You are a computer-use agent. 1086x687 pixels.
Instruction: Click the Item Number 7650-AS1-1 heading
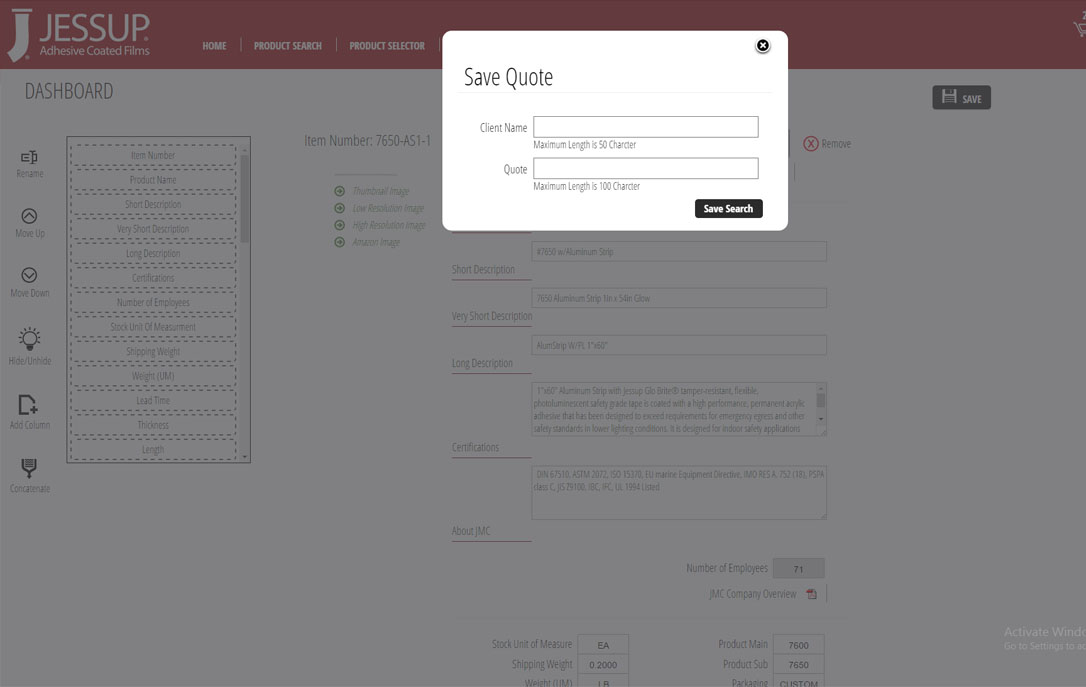(x=367, y=141)
